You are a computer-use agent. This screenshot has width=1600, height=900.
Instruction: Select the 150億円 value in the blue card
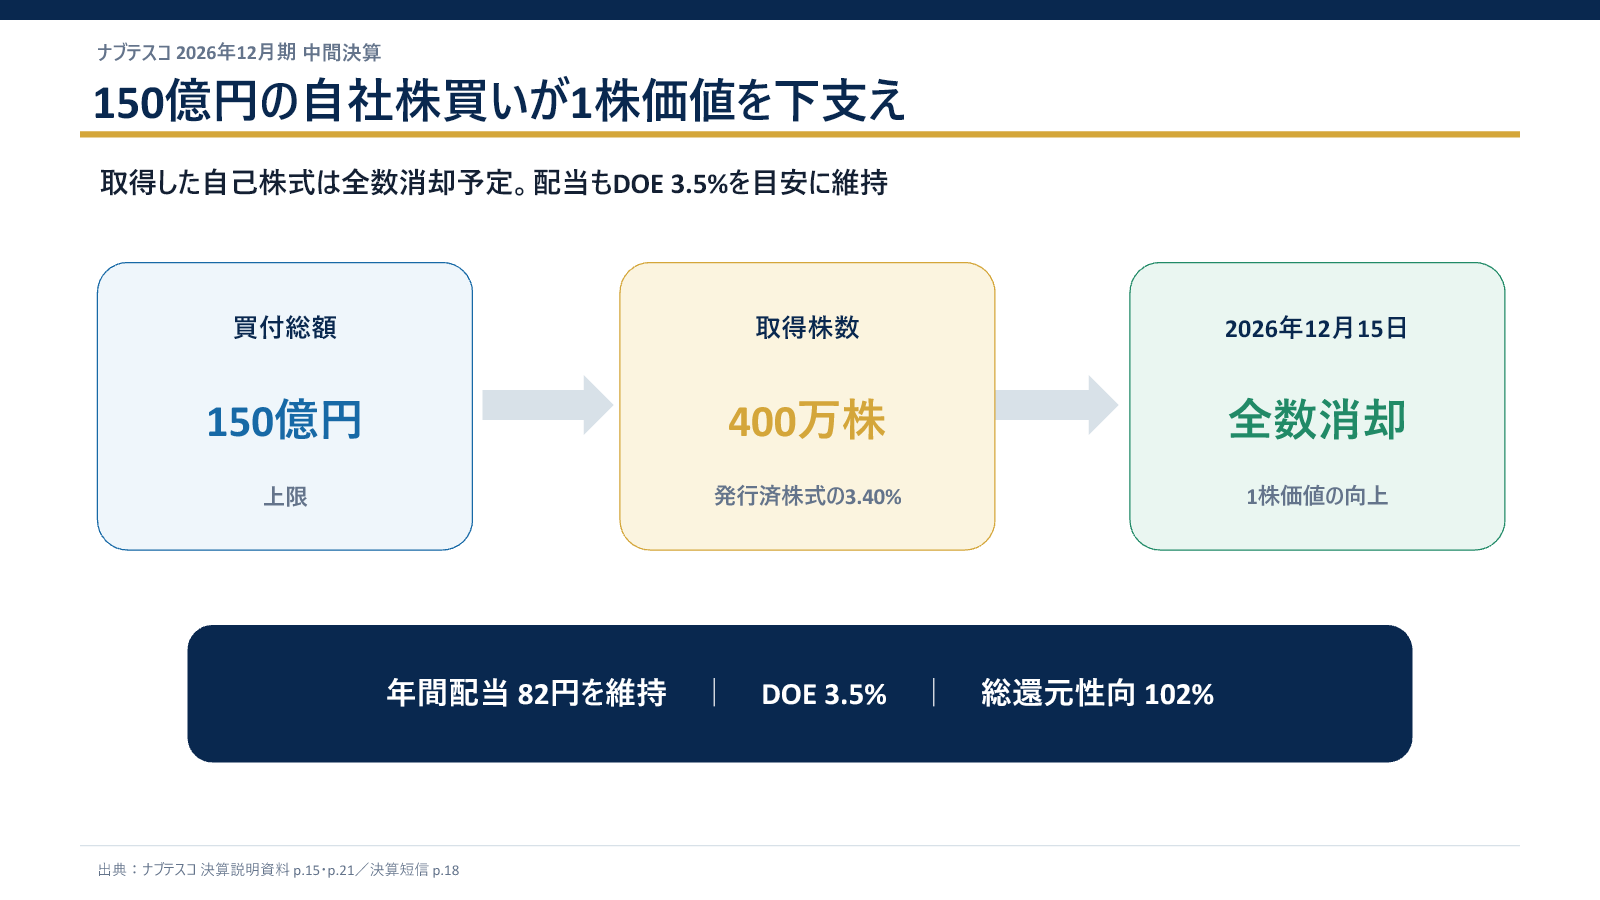tap(284, 421)
